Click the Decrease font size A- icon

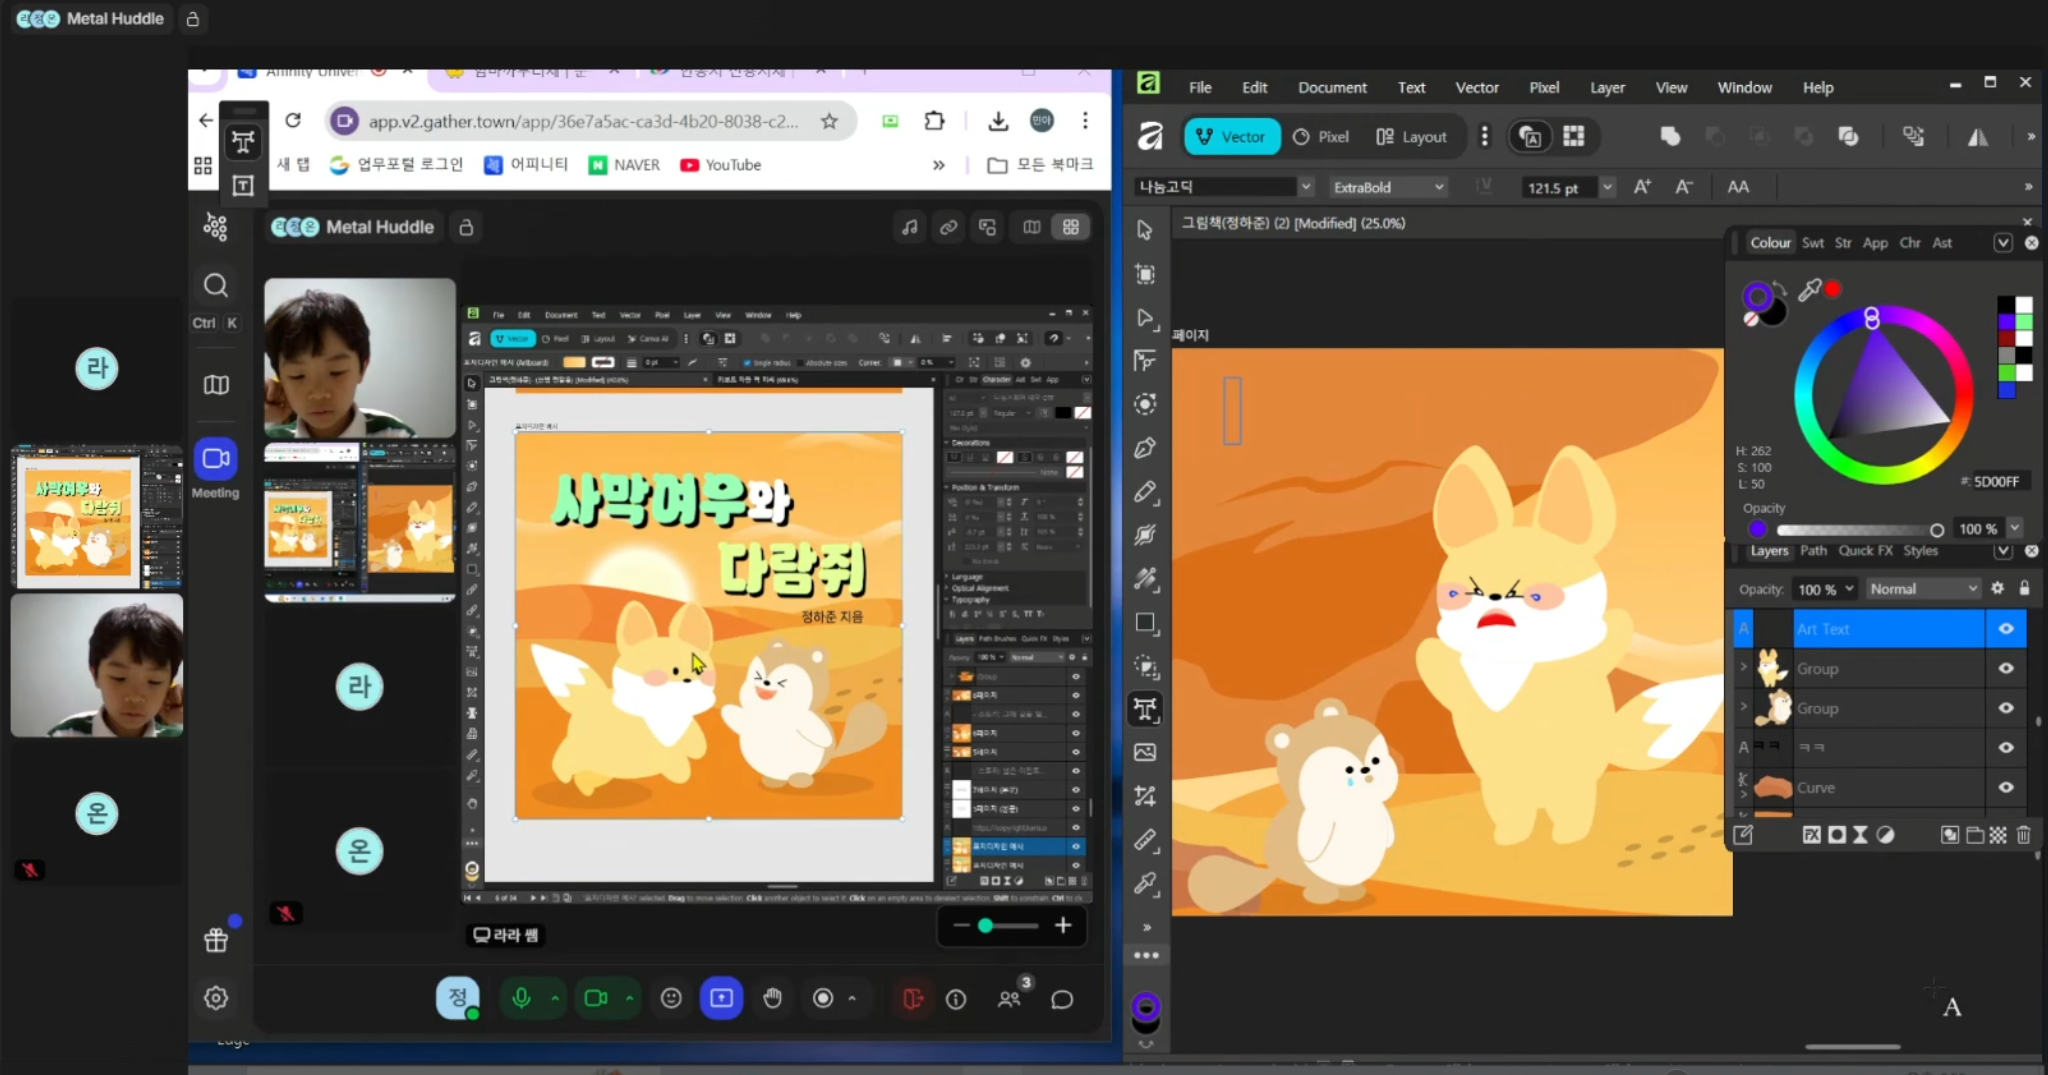[x=1684, y=187]
